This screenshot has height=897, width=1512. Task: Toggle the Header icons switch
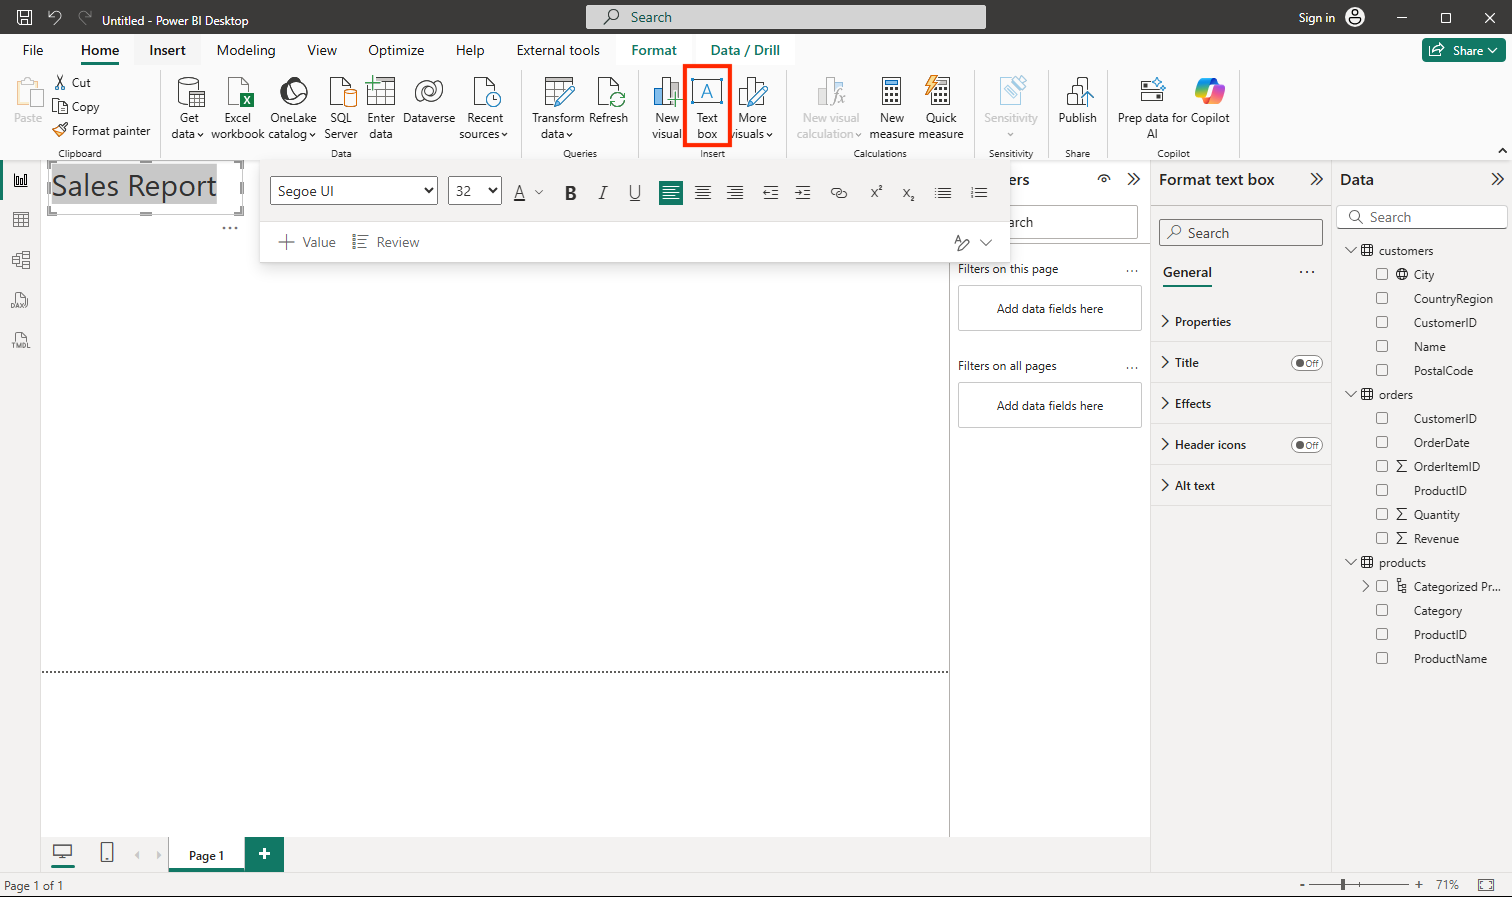click(x=1307, y=445)
